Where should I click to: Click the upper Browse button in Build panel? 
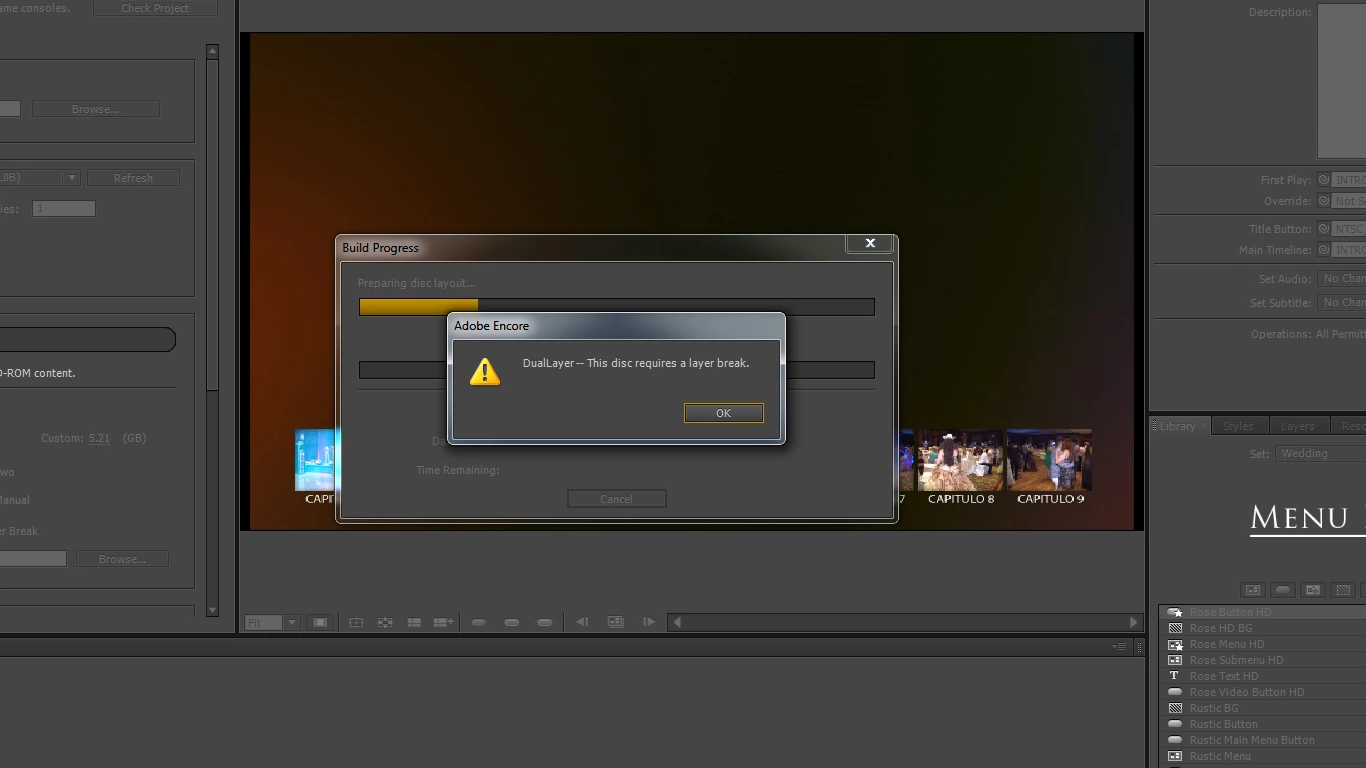tap(95, 109)
